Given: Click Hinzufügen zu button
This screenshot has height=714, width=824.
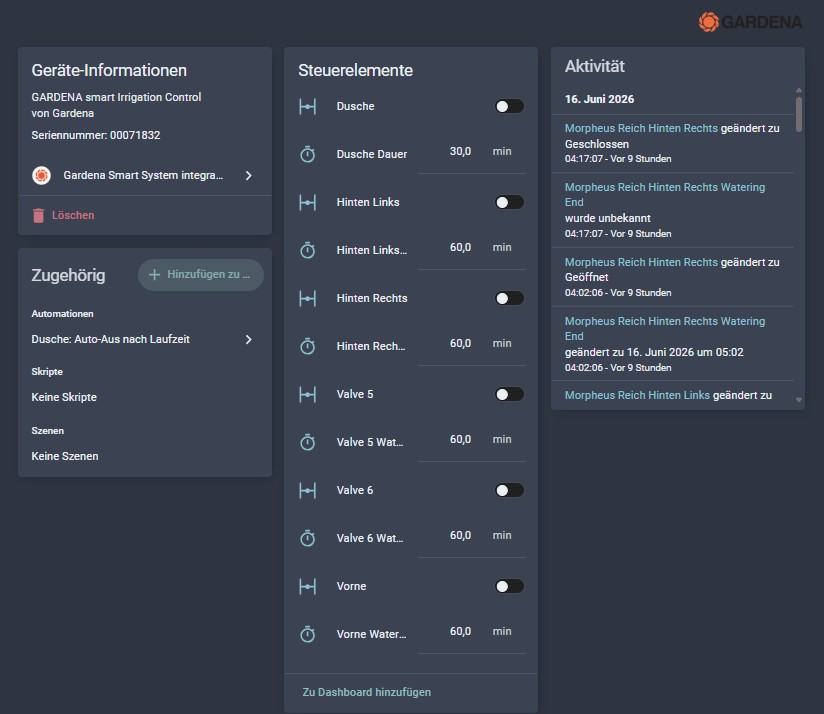Looking at the screenshot, I should (x=201, y=274).
